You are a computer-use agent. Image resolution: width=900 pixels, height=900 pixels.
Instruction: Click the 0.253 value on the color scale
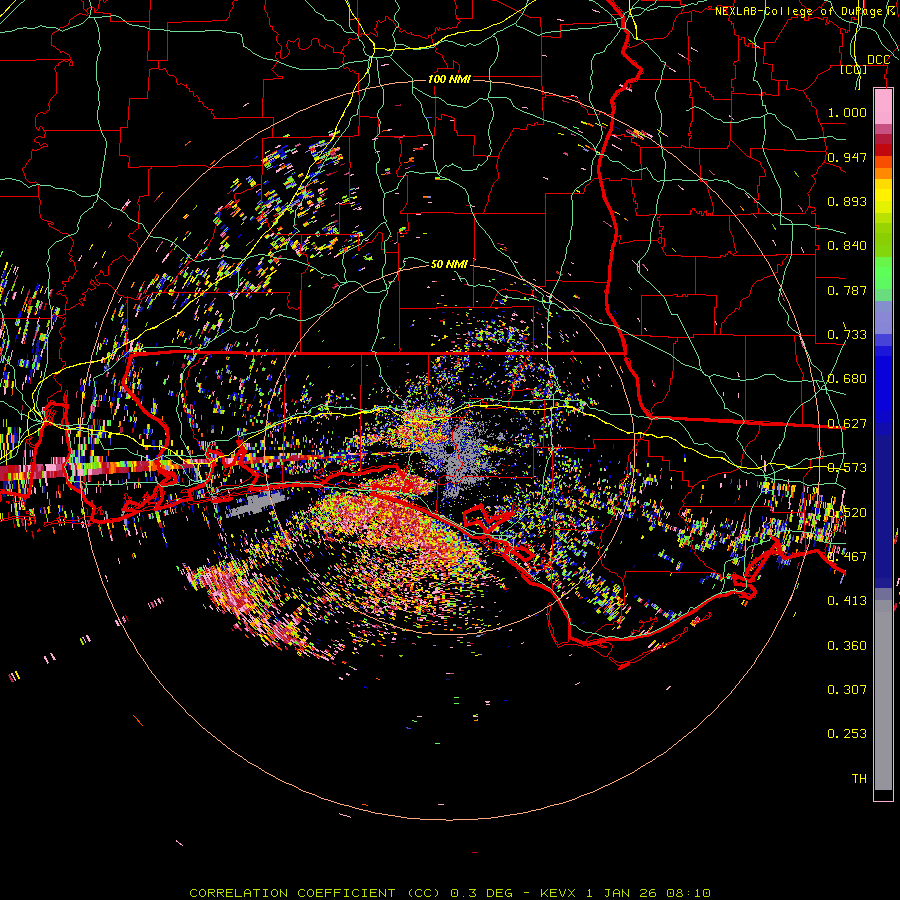[x=847, y=734]
